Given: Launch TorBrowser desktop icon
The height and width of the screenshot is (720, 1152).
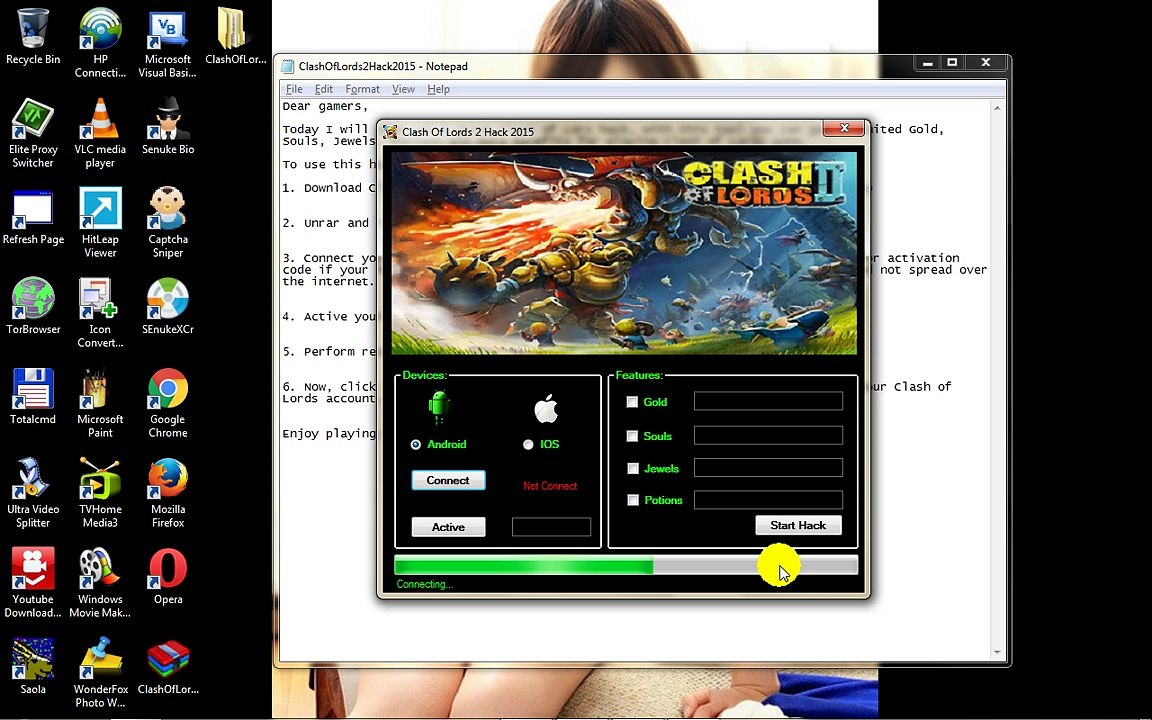Looking at the screenshot, I should click(32, 306).
